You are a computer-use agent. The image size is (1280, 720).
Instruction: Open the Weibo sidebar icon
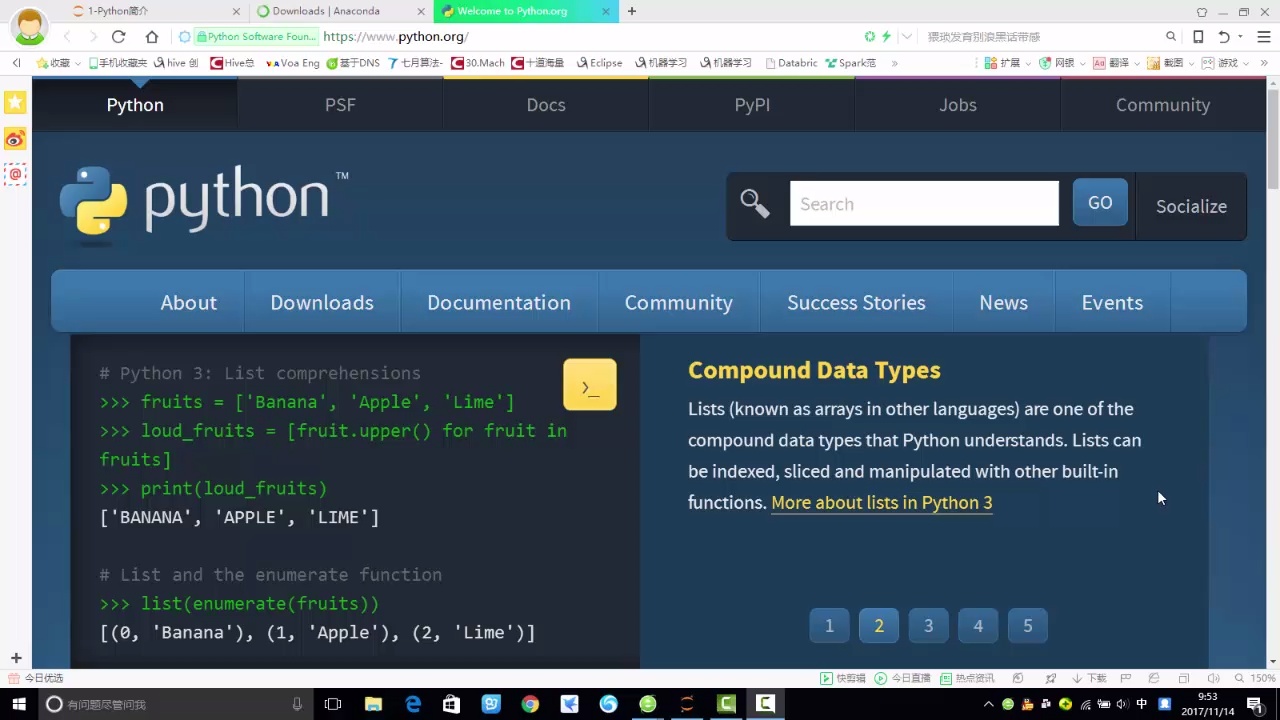click(15, 139)
